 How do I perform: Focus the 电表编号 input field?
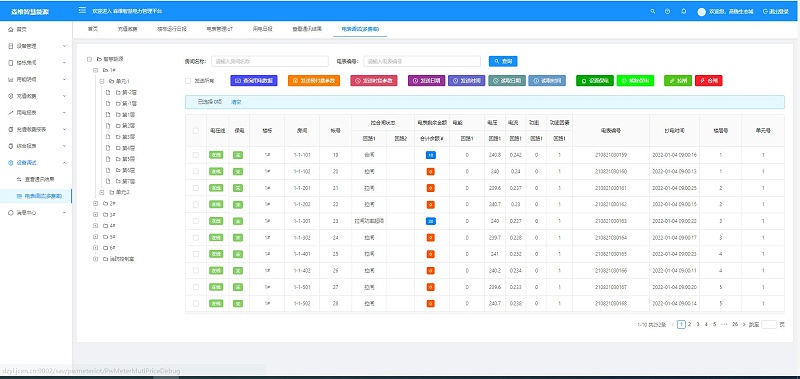pos(422,61)
